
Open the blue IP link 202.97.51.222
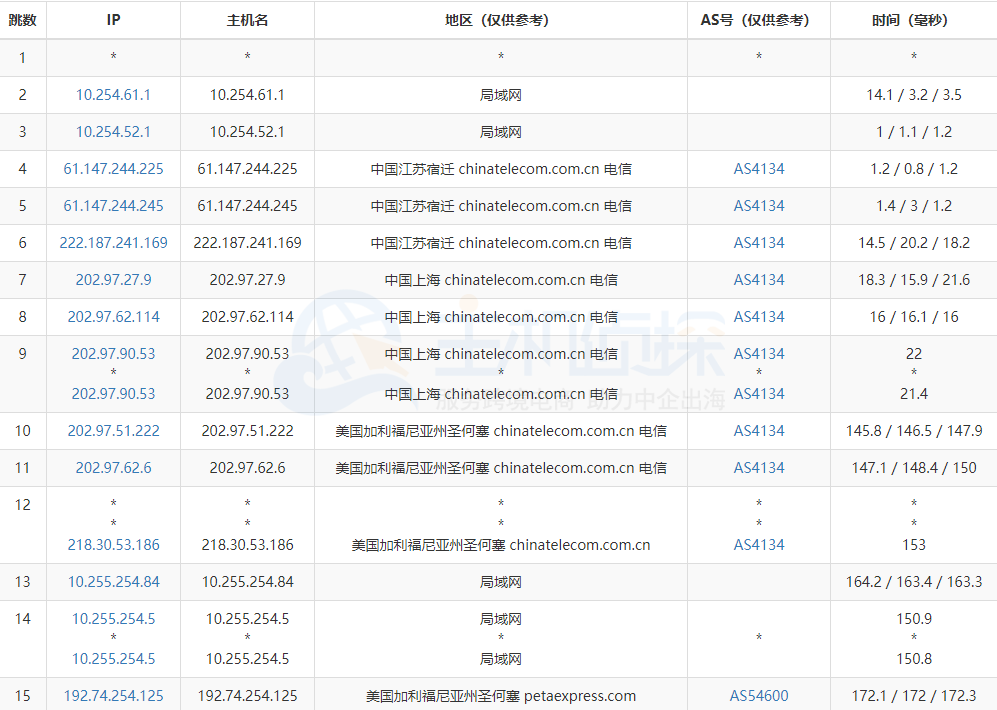(x=113, y=431)
